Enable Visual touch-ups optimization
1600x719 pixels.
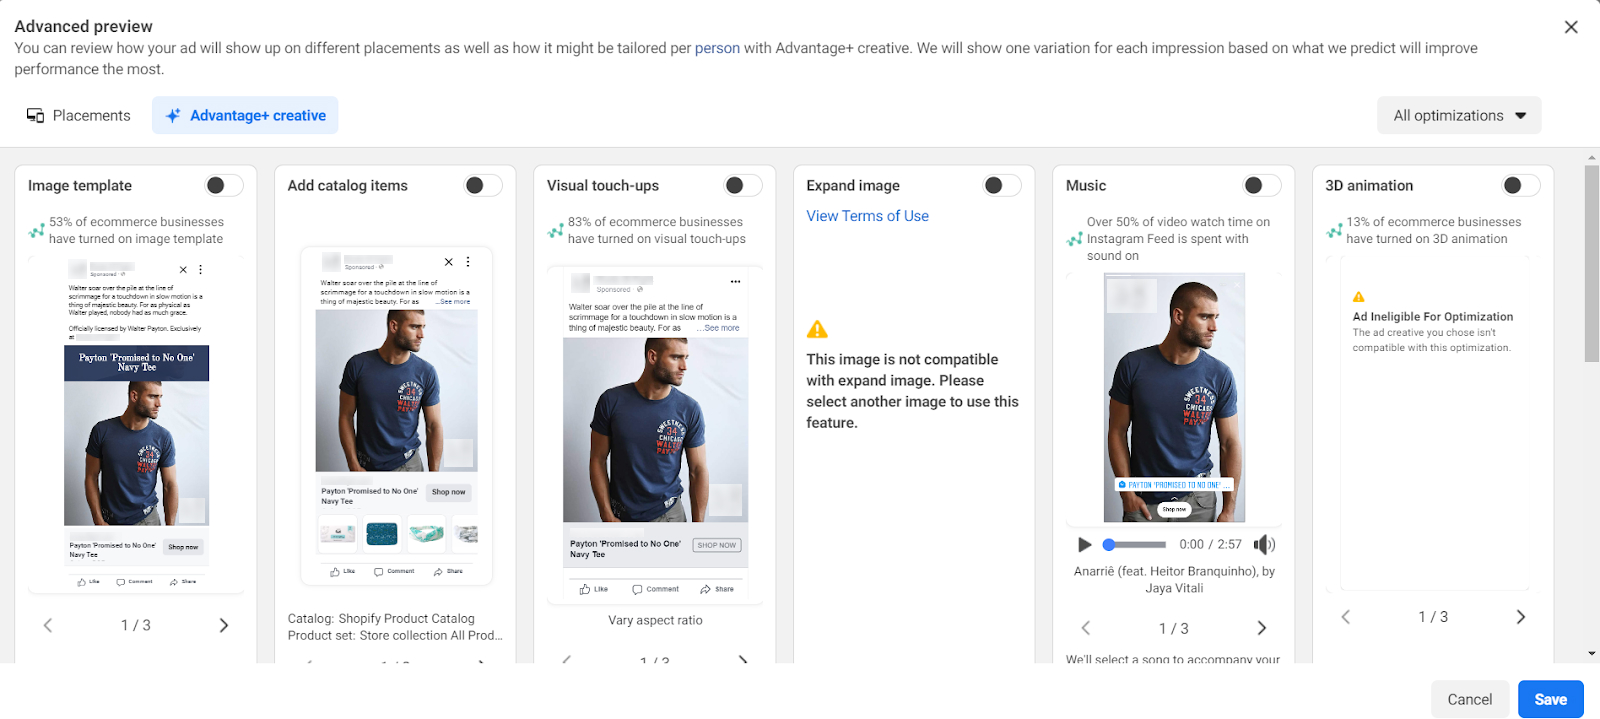[743, 185]
